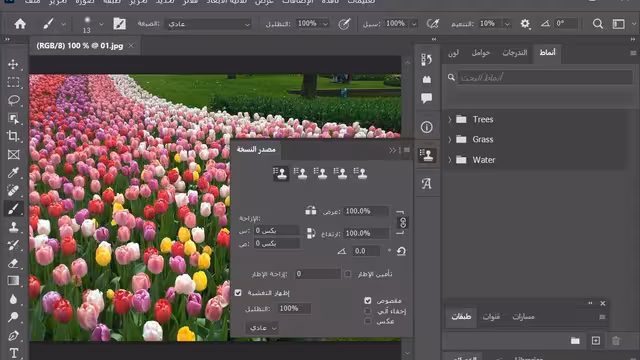Select the Dodge tool
Image resolution: width=640 pixels, height=360 pixels.
tap(13, 317)
